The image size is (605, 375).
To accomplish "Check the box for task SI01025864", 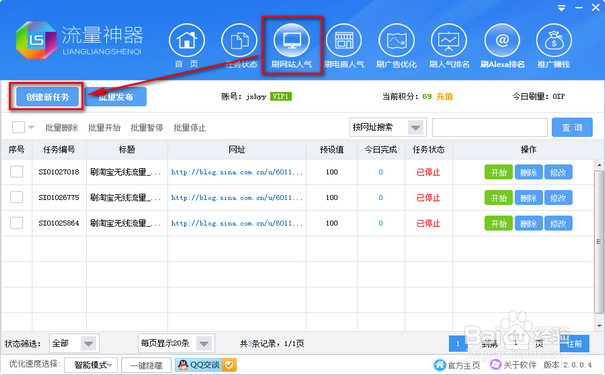I will pos(16,223).
